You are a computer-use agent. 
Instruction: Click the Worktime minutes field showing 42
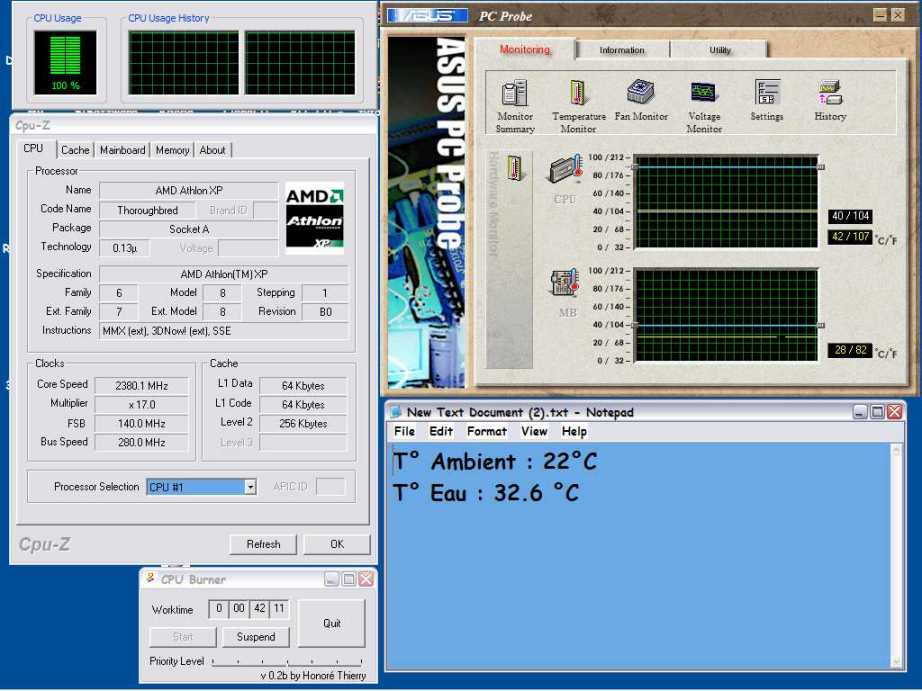point(259,608)
